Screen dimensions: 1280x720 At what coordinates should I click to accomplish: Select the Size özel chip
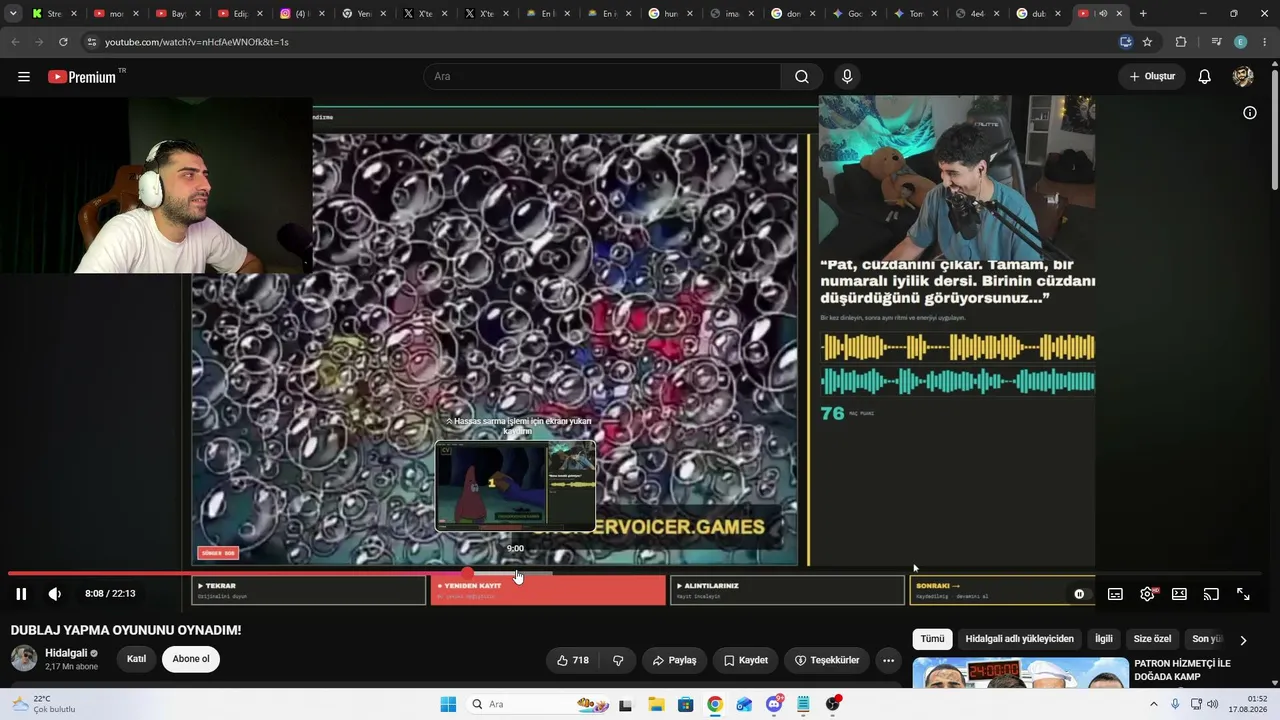point(1152,639)
